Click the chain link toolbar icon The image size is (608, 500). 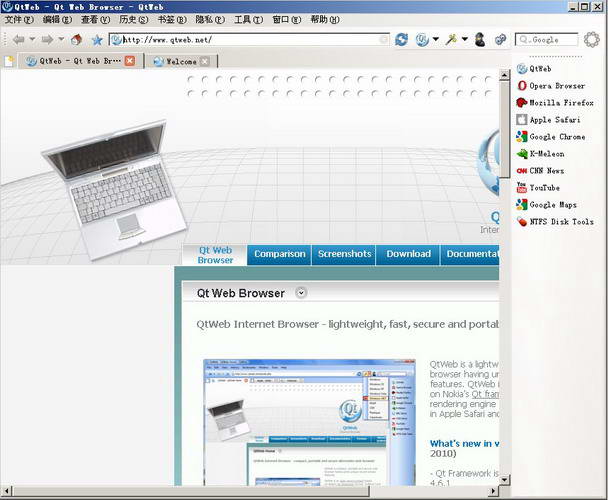point(501,40)
